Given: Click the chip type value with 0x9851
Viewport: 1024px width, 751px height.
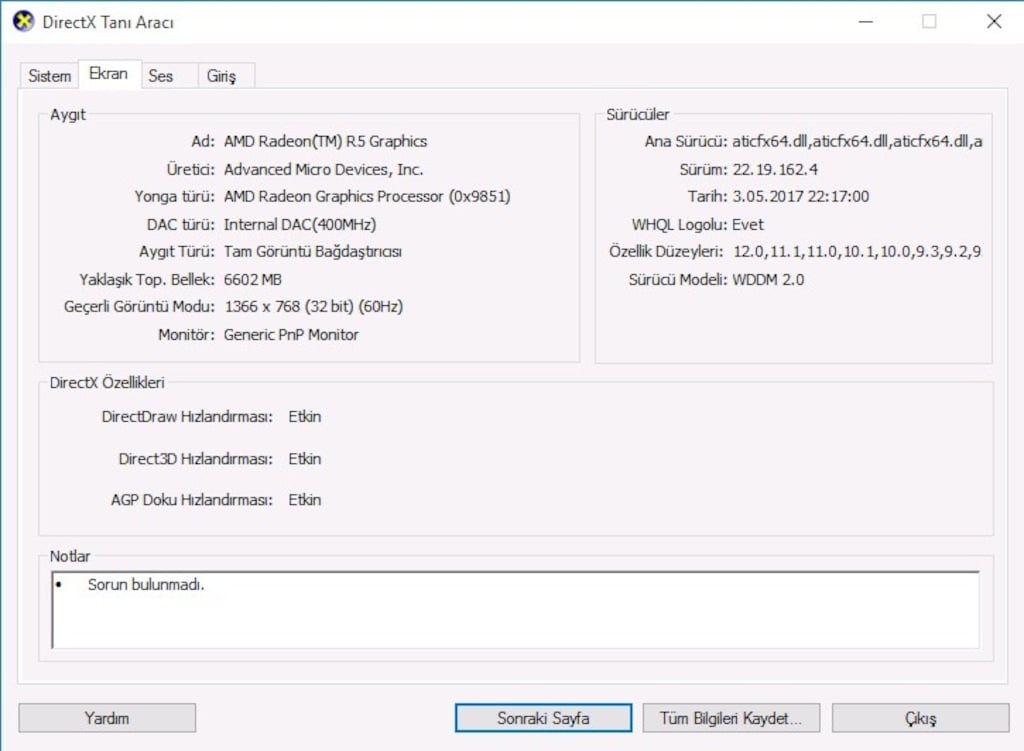Looking at the screenshot, I should (367, 197).
